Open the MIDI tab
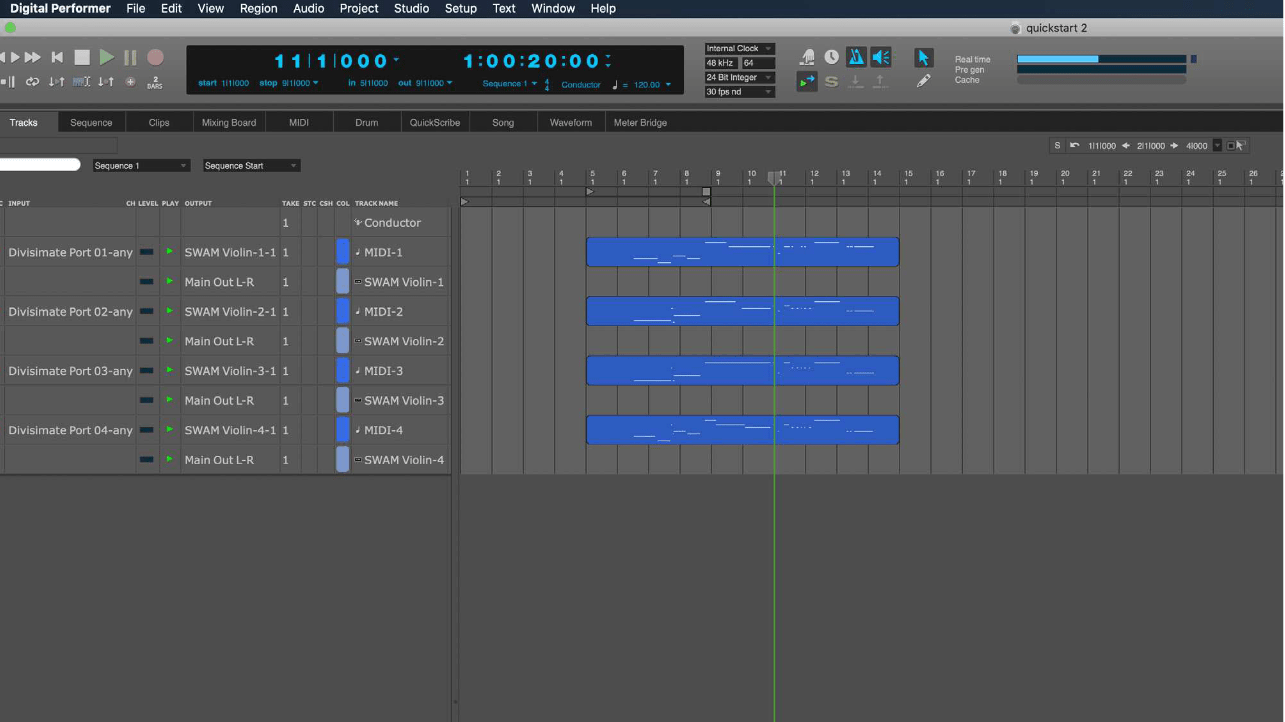Screen dimensions: 1285x722 click(299, 122)
